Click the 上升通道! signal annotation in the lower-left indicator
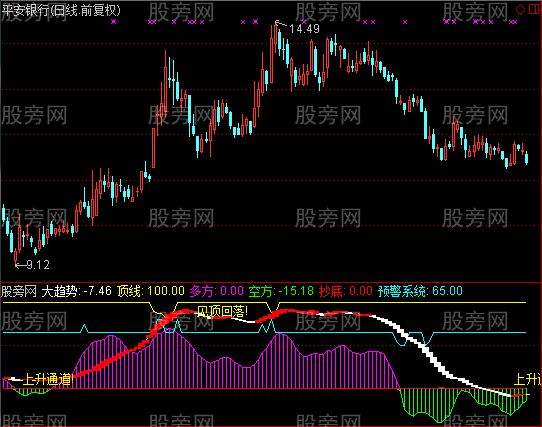Screen dimensions: 542x427 (x=48, y=380)
